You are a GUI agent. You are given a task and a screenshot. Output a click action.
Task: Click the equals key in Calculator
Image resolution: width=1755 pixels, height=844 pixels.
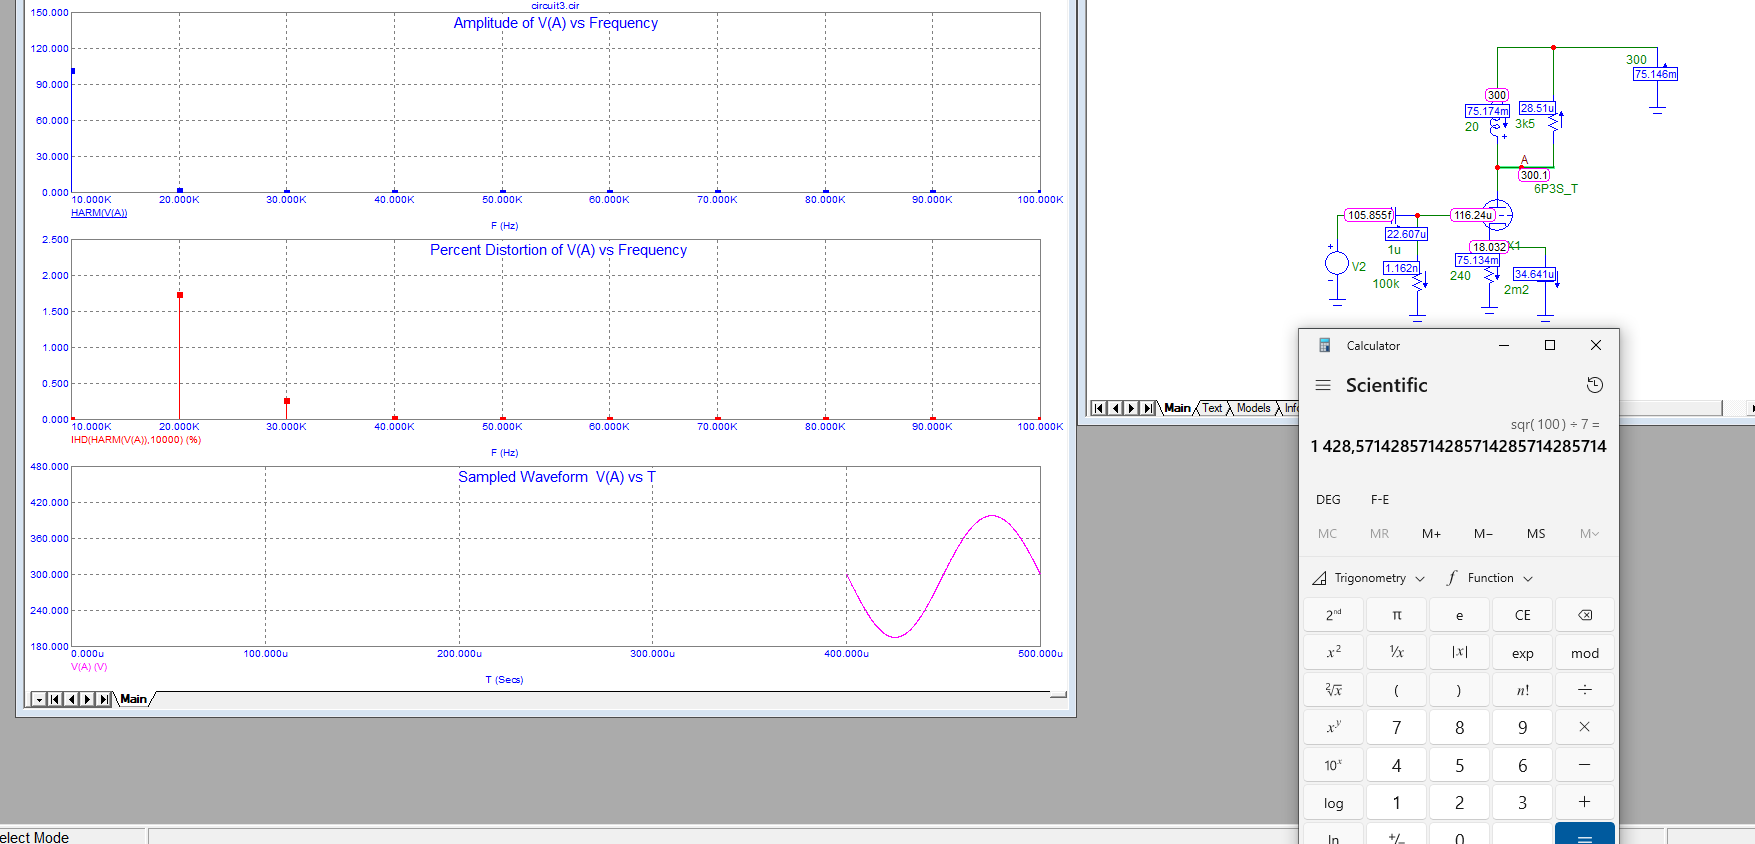tap(1585, 835)
